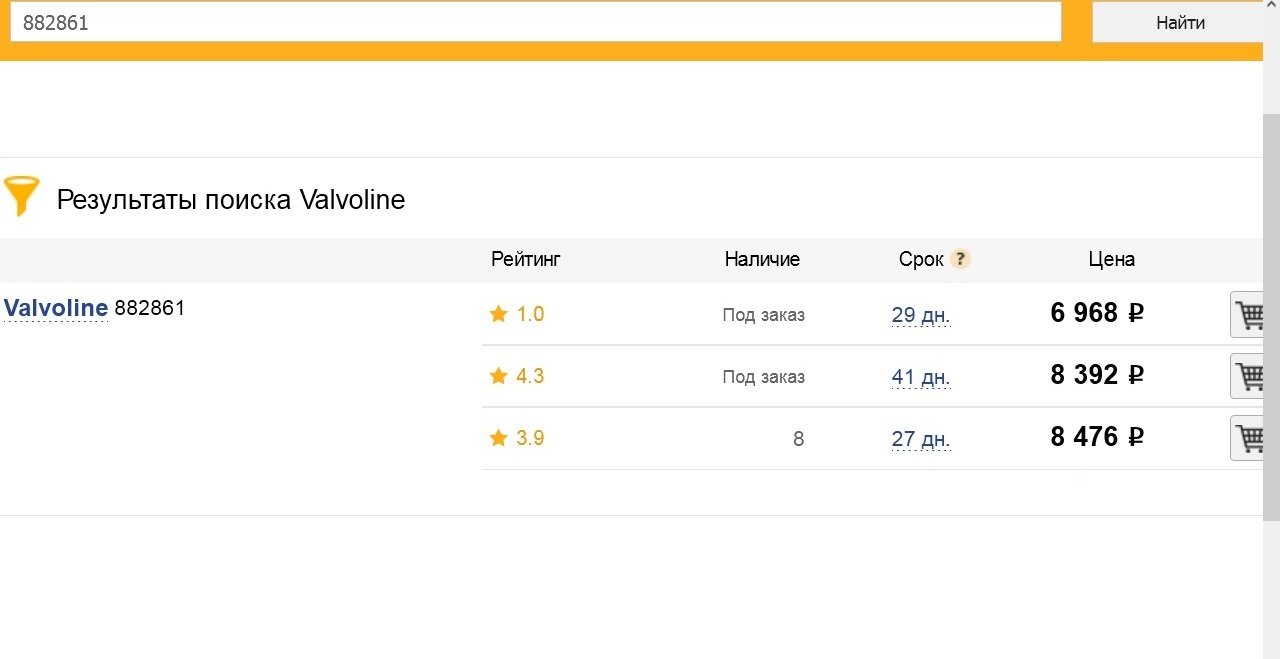This screenshot has width=1280, height=659.
Task: Add the 6 968 ₽ offer to cart
Action: click(x=1247, y=315)
